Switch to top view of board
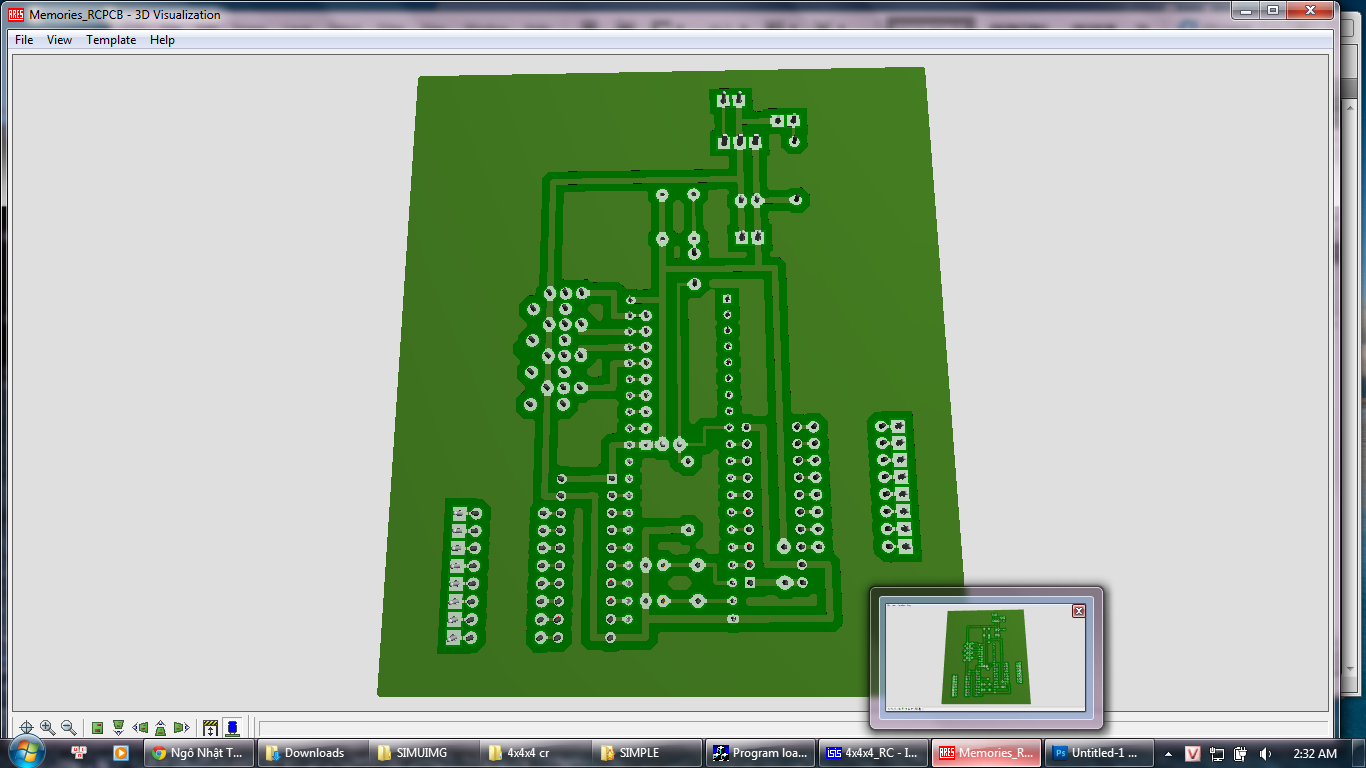Viewport: 1366px width, 768px height. point(98,728)
